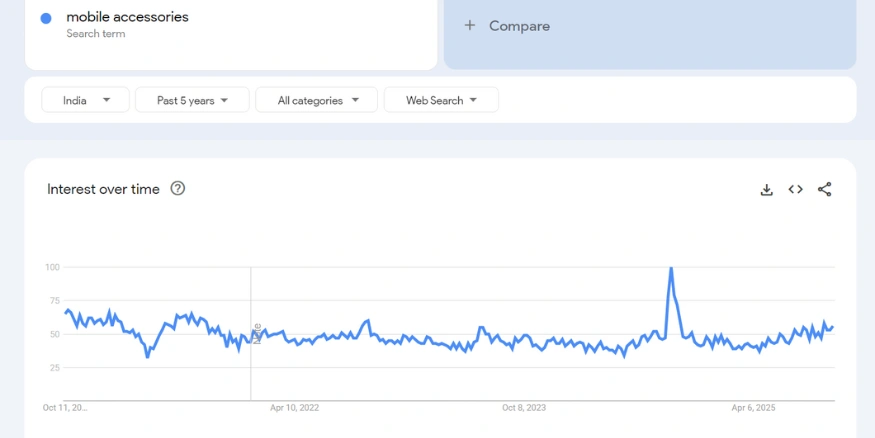The image size is (875, 438).
Task: Download the Interest over time chart CSV
Action: coord(767,190)
